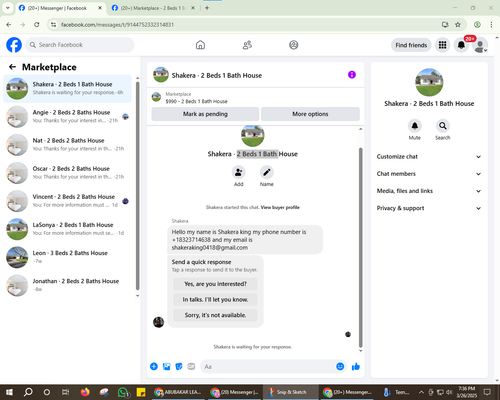
Task: Open View buyer profile link
Action: [280, 207]
